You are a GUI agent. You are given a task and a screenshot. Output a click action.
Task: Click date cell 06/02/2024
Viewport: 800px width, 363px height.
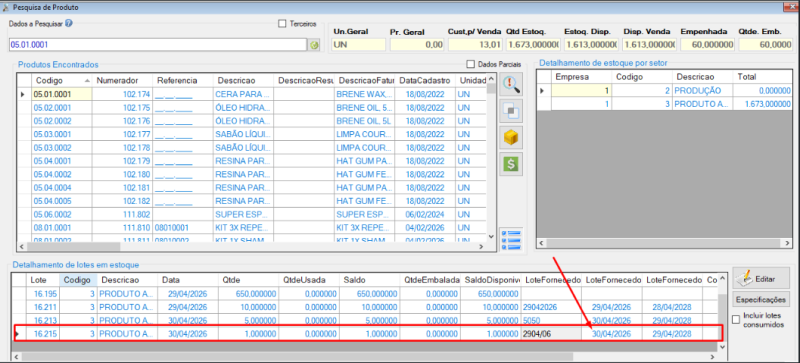tap(425, 214)
